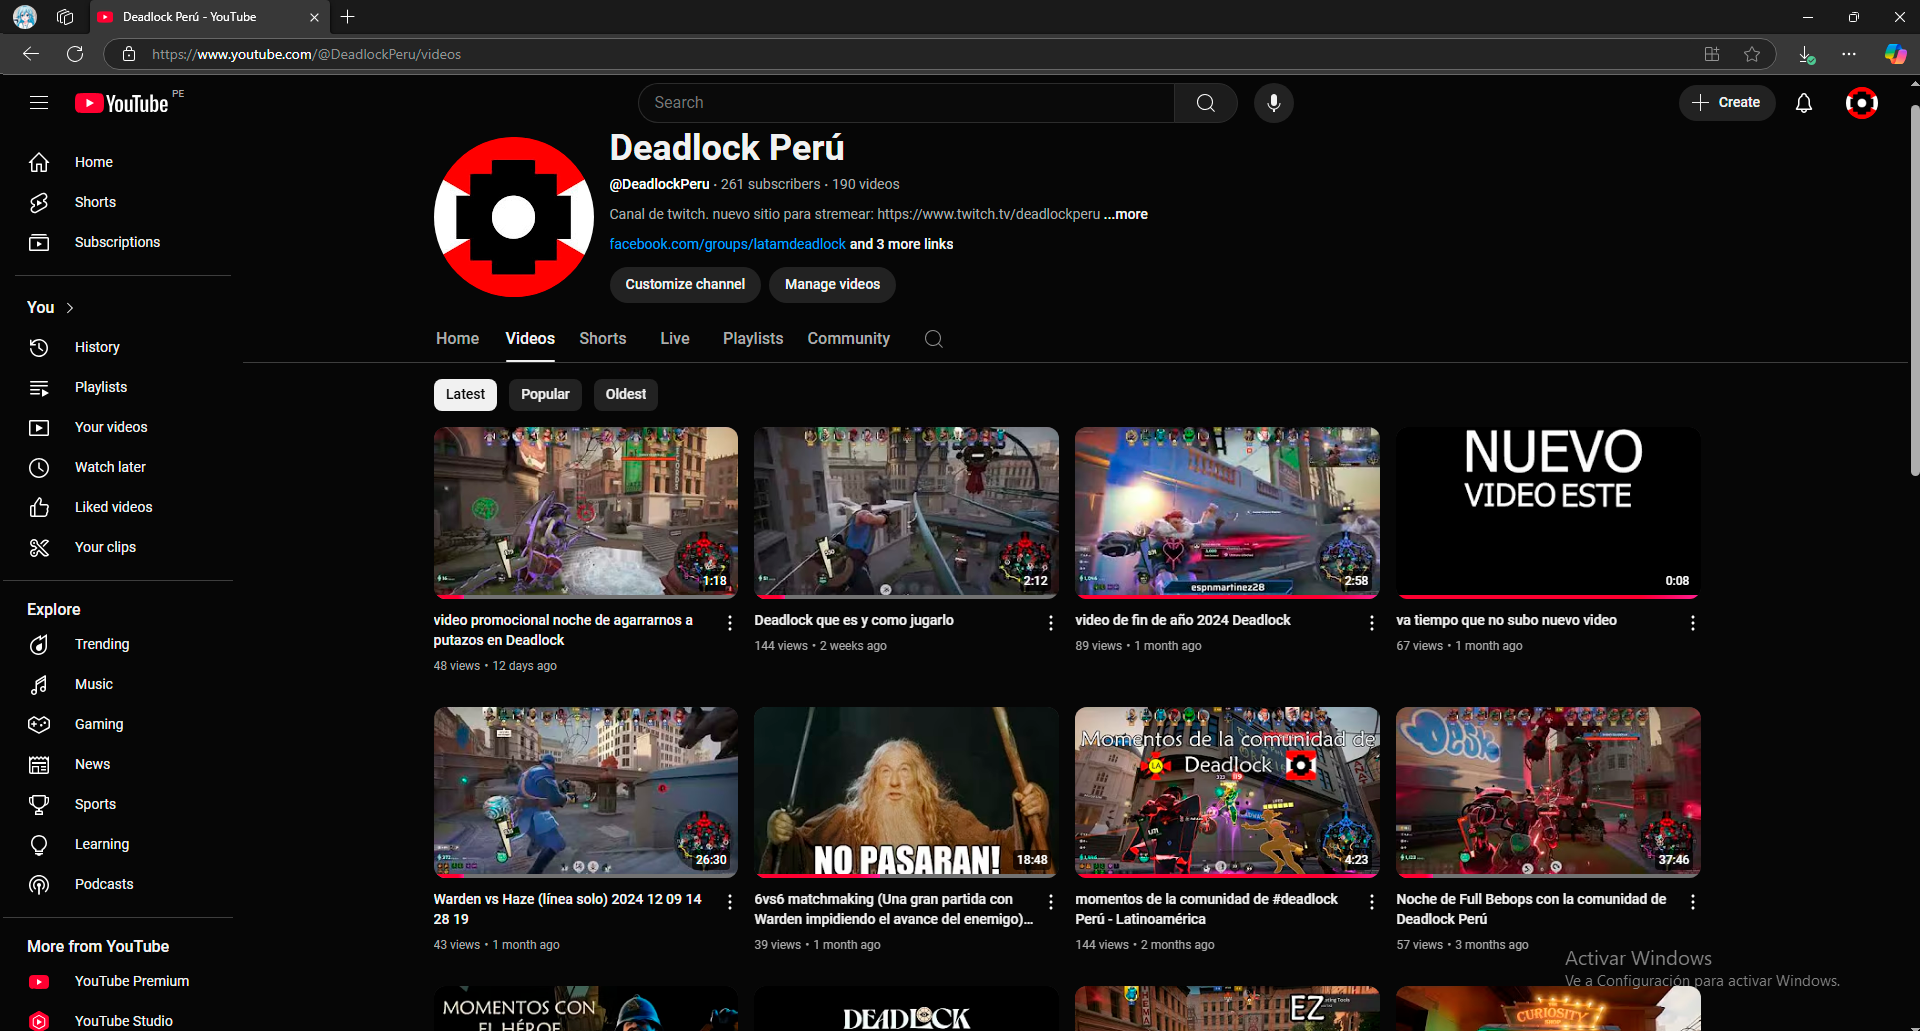Click Customize channel button
The image size is (1920, 1031).
[x=685, y=285]
